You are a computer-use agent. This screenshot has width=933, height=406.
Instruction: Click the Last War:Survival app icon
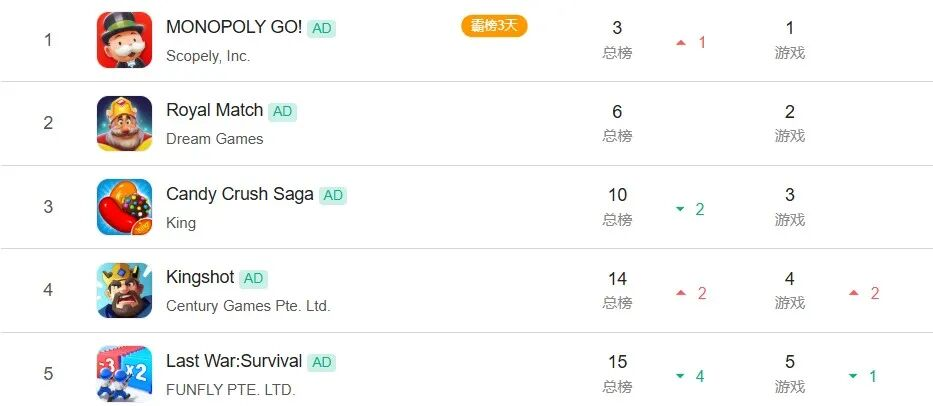tap(124, 374)
